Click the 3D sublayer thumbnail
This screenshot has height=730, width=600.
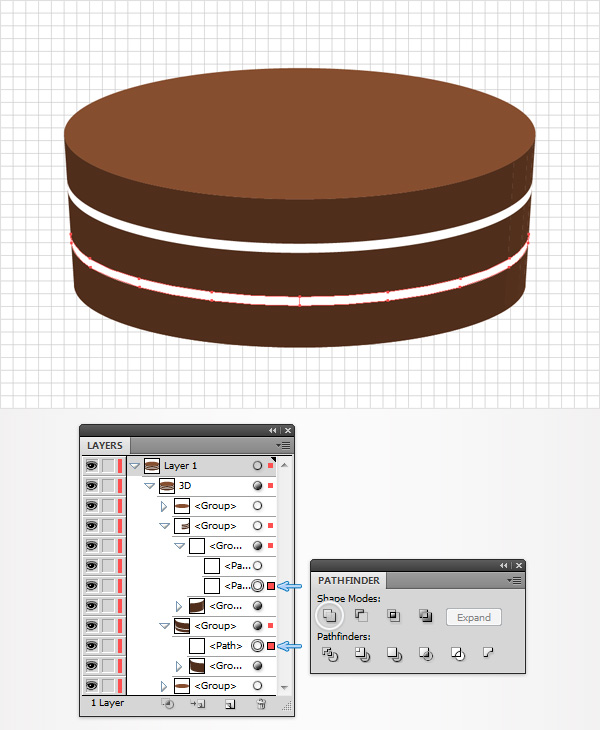pyautogui.click(x=167, y=486)
